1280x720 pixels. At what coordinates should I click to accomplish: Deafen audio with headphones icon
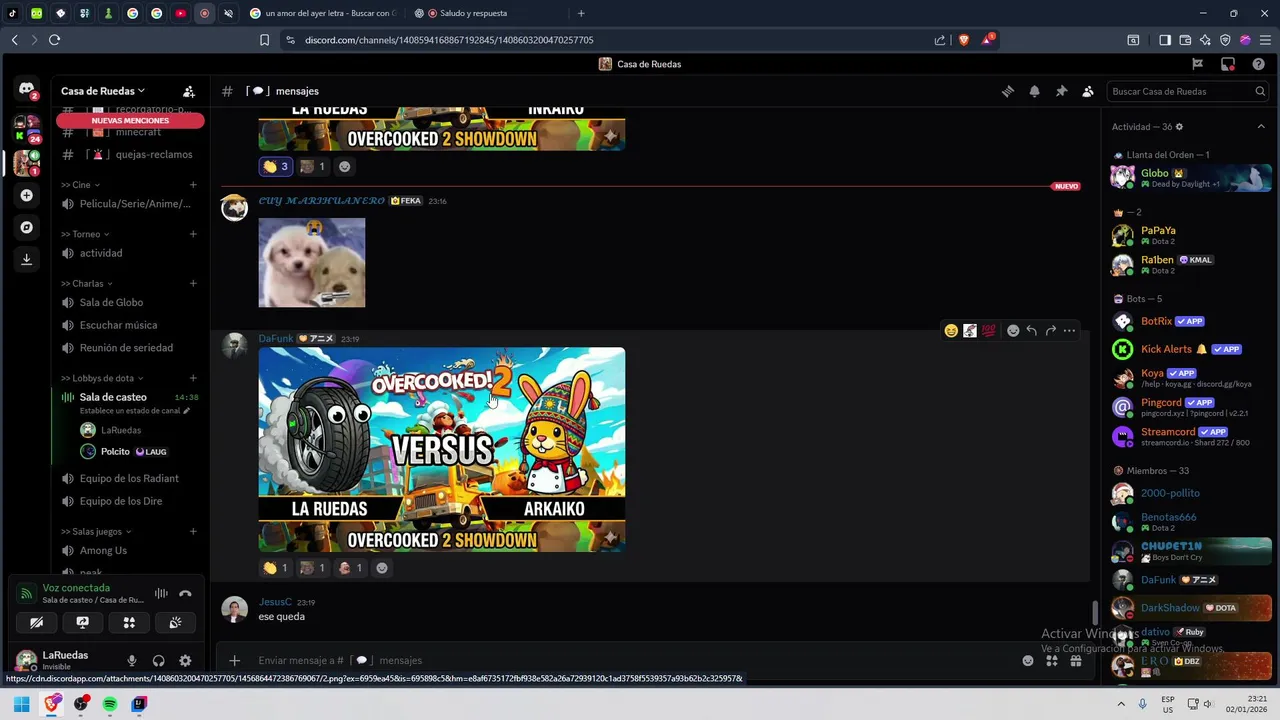point(158,661)
